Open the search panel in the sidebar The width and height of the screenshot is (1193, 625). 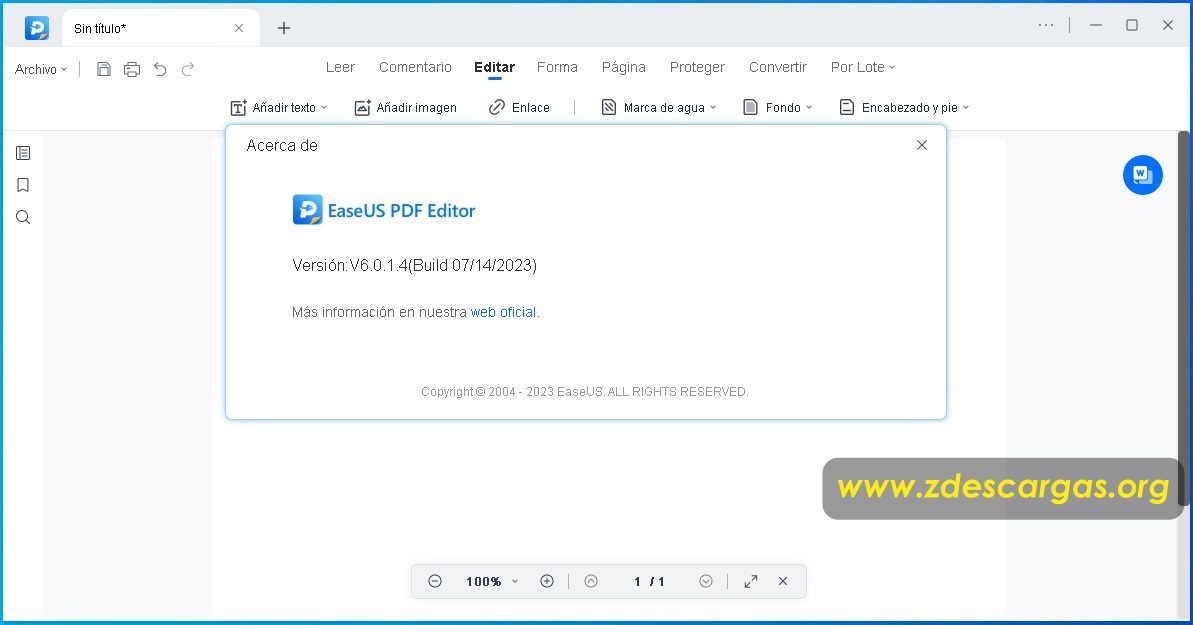coord(23,217)
